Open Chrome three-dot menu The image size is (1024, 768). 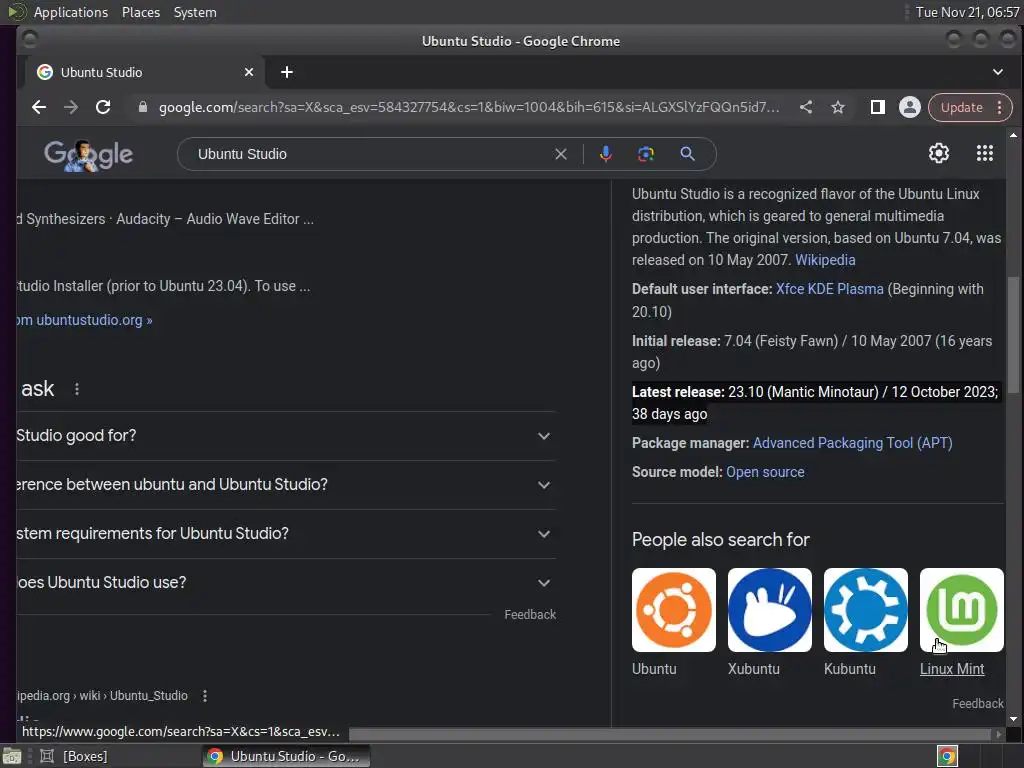[1000, 107]
